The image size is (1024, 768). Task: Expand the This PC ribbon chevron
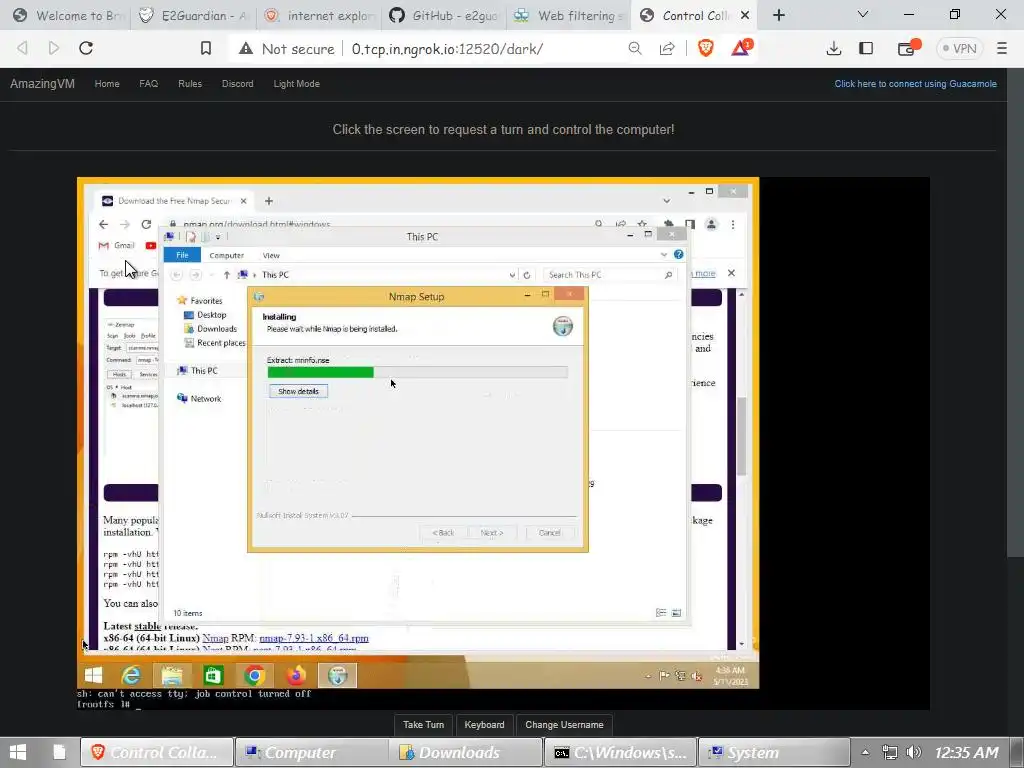click(x=664, y=255)
